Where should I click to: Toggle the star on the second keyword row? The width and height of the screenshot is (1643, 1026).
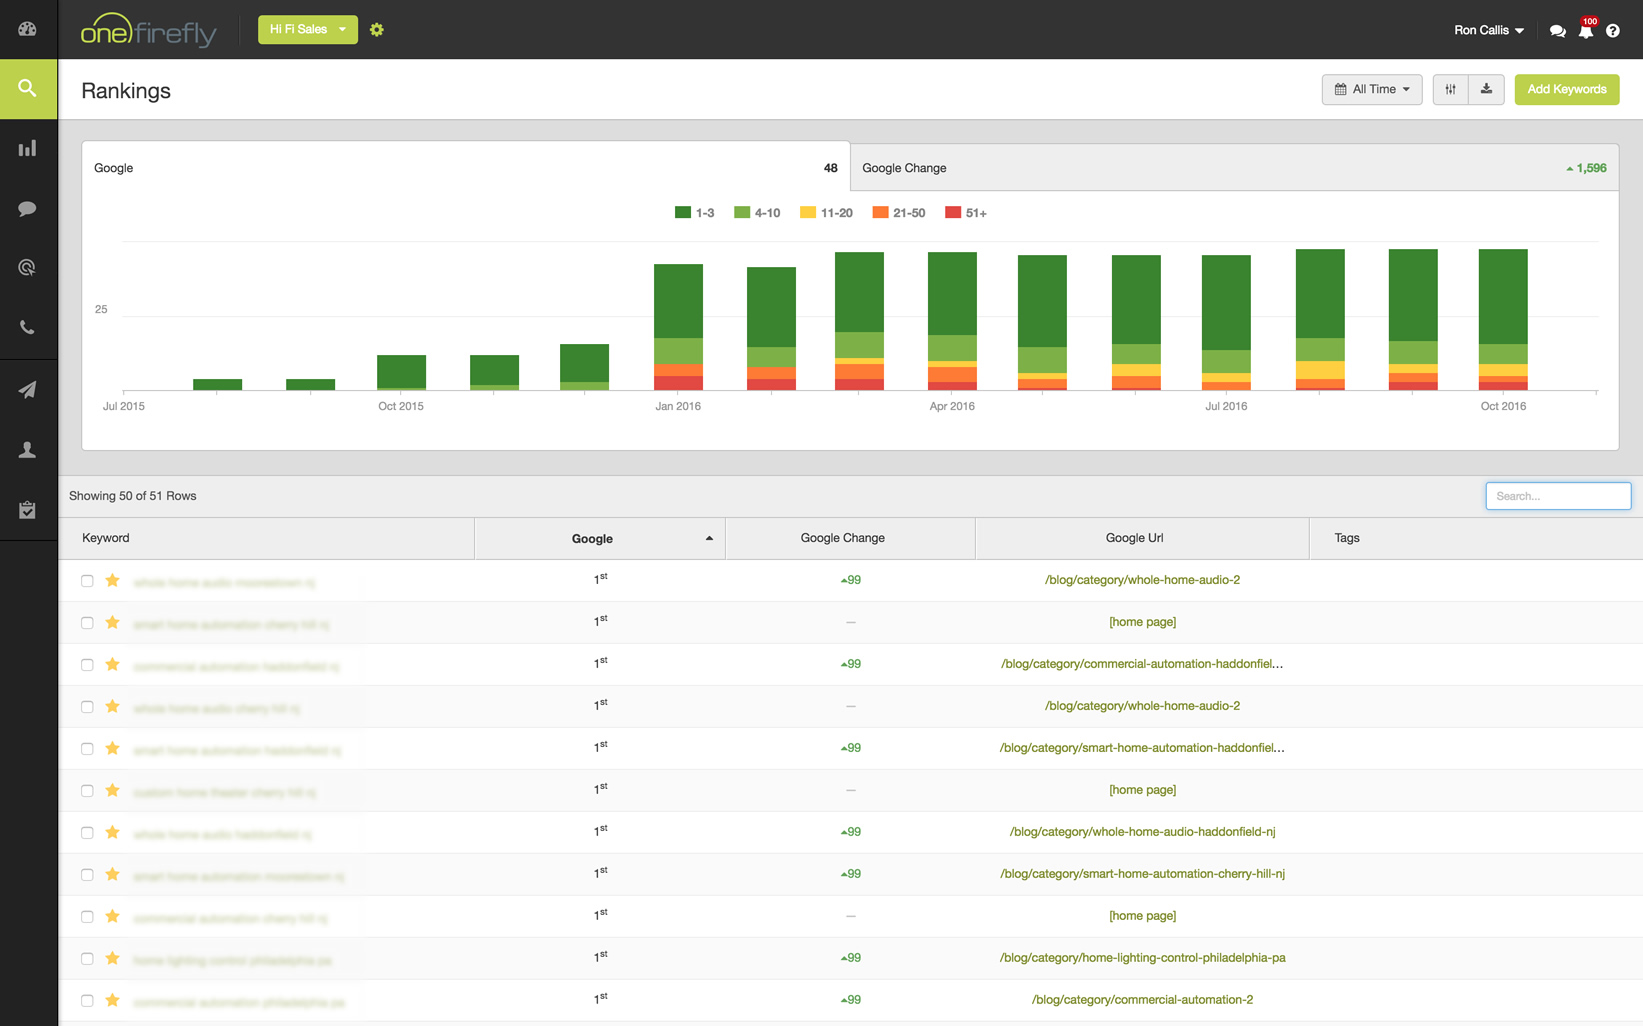[x=112, y=623]
